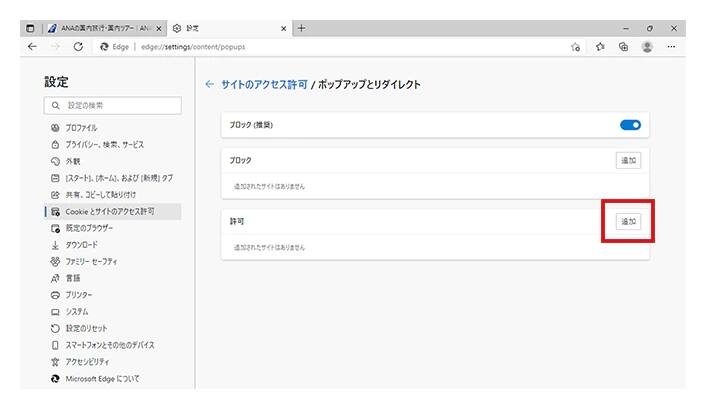Reload the page with refresh icon

click(x=78, y=47)
